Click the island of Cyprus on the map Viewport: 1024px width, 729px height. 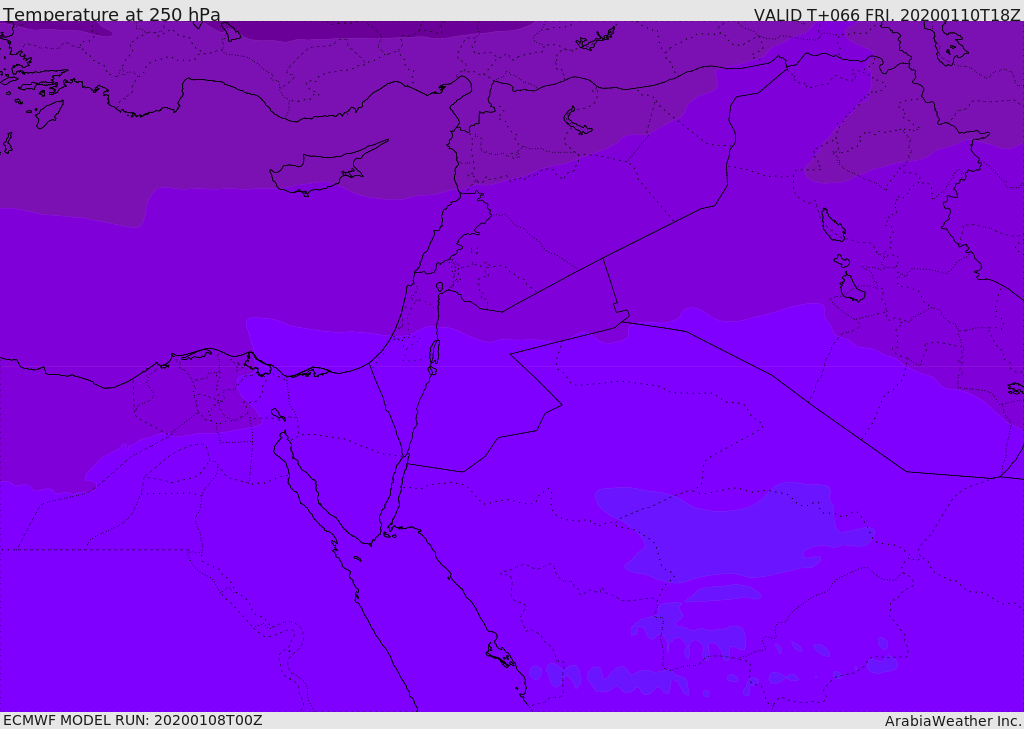click(321, 171)
